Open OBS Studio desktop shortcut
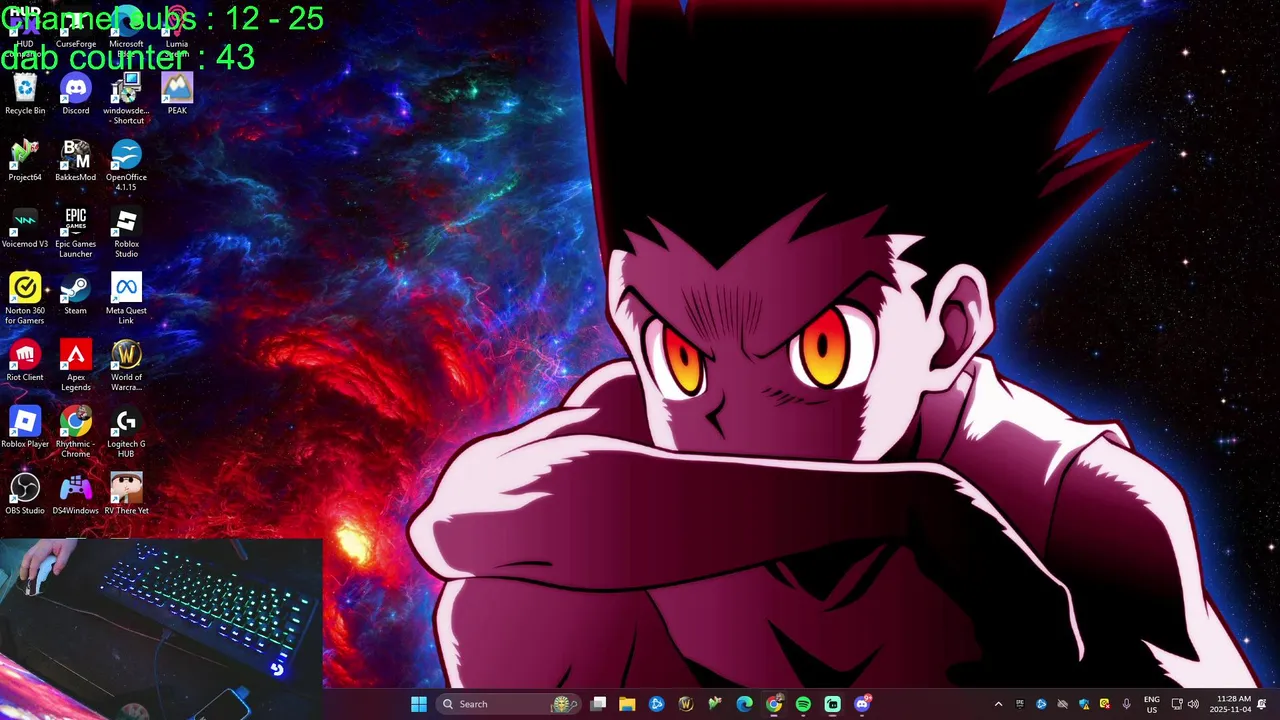Image resolution: width=1280 pixels, height=720 pixels. (x=25, y=495)
